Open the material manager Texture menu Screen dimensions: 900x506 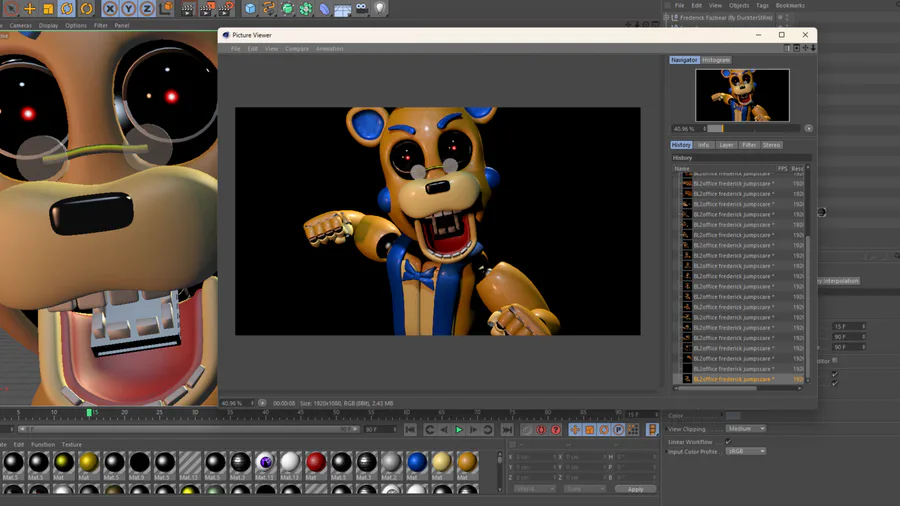pyautogui.click(x=72, y=445)
